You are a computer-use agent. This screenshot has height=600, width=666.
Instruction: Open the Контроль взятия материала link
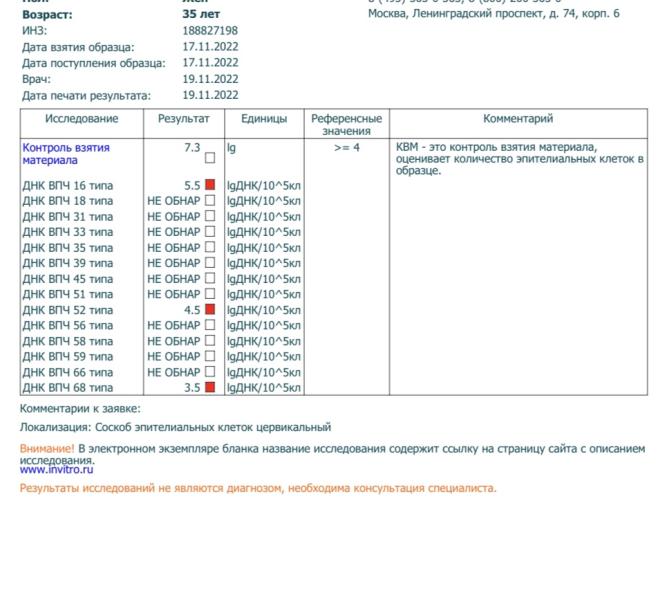click(x=66, y=154)
